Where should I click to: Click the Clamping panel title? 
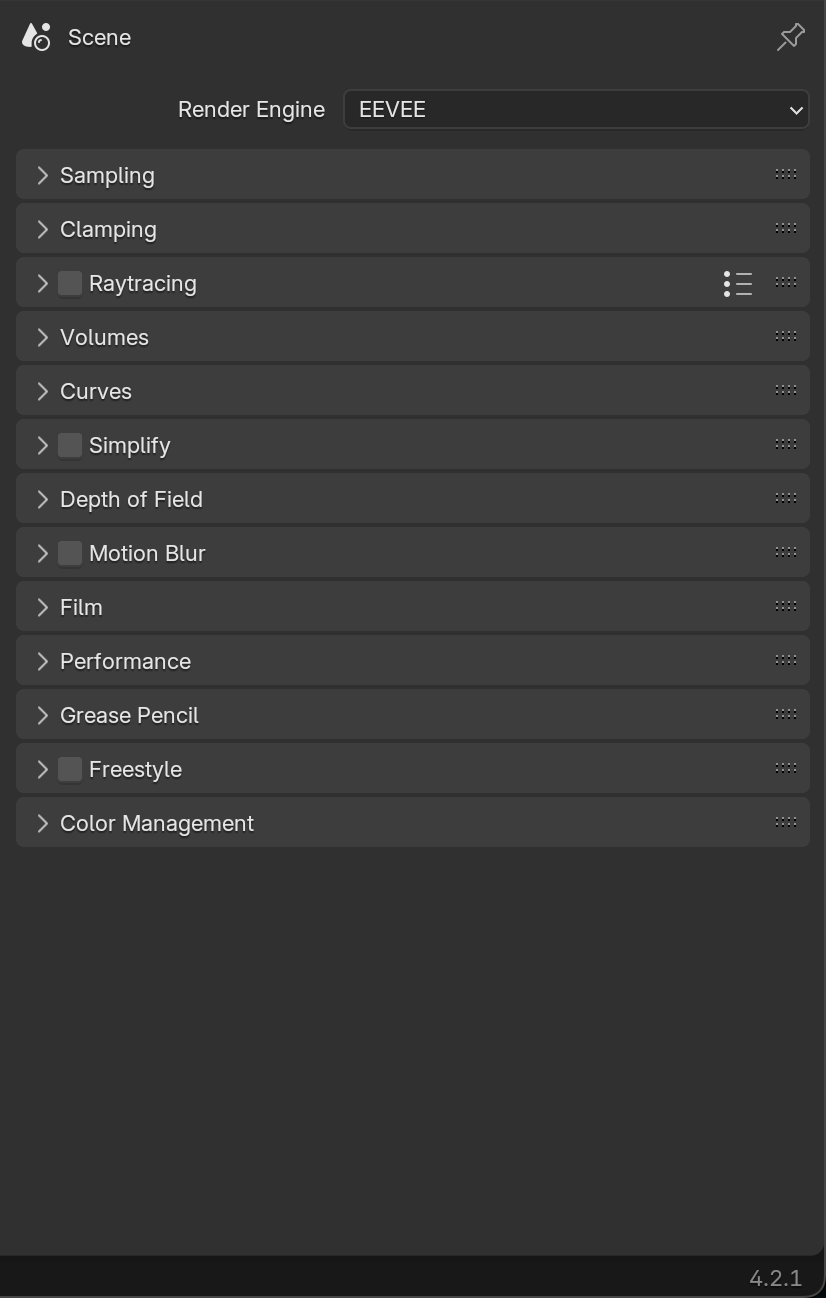pos(108,229)
